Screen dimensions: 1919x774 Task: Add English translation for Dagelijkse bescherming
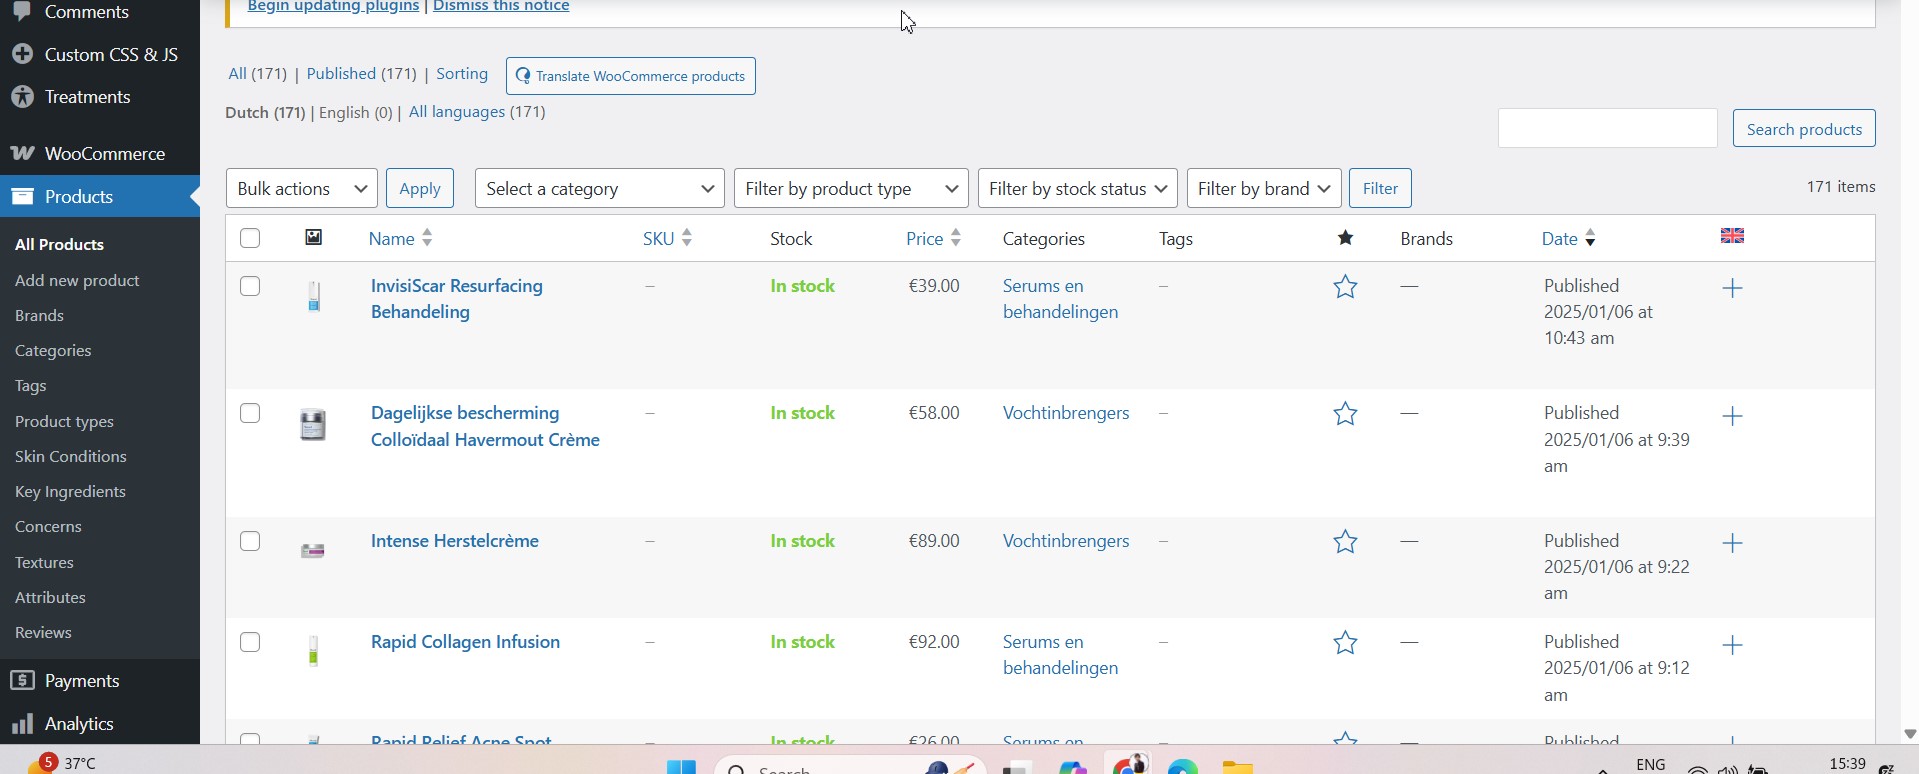1733,416
